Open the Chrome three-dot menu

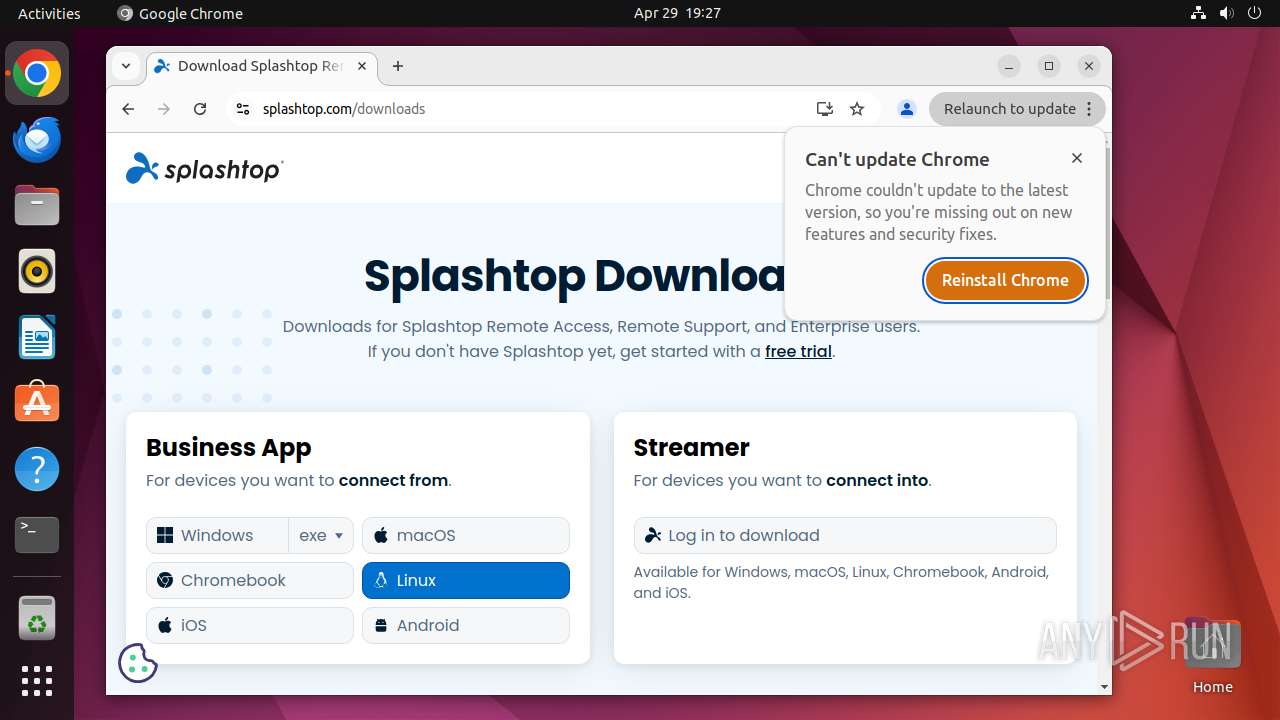(x=1090, y=109)
